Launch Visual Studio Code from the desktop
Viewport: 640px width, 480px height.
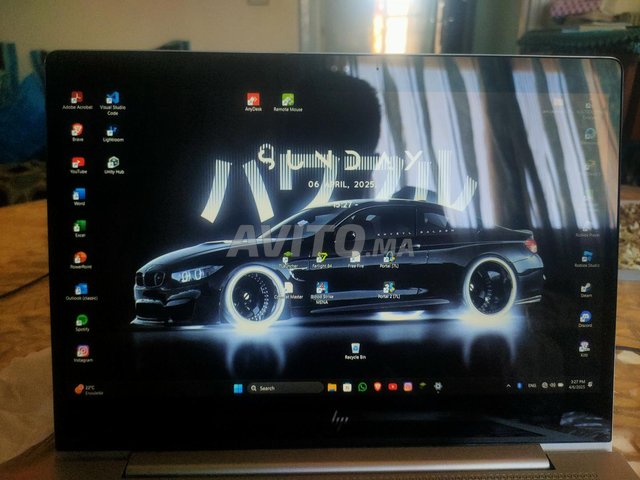point(113,98)
